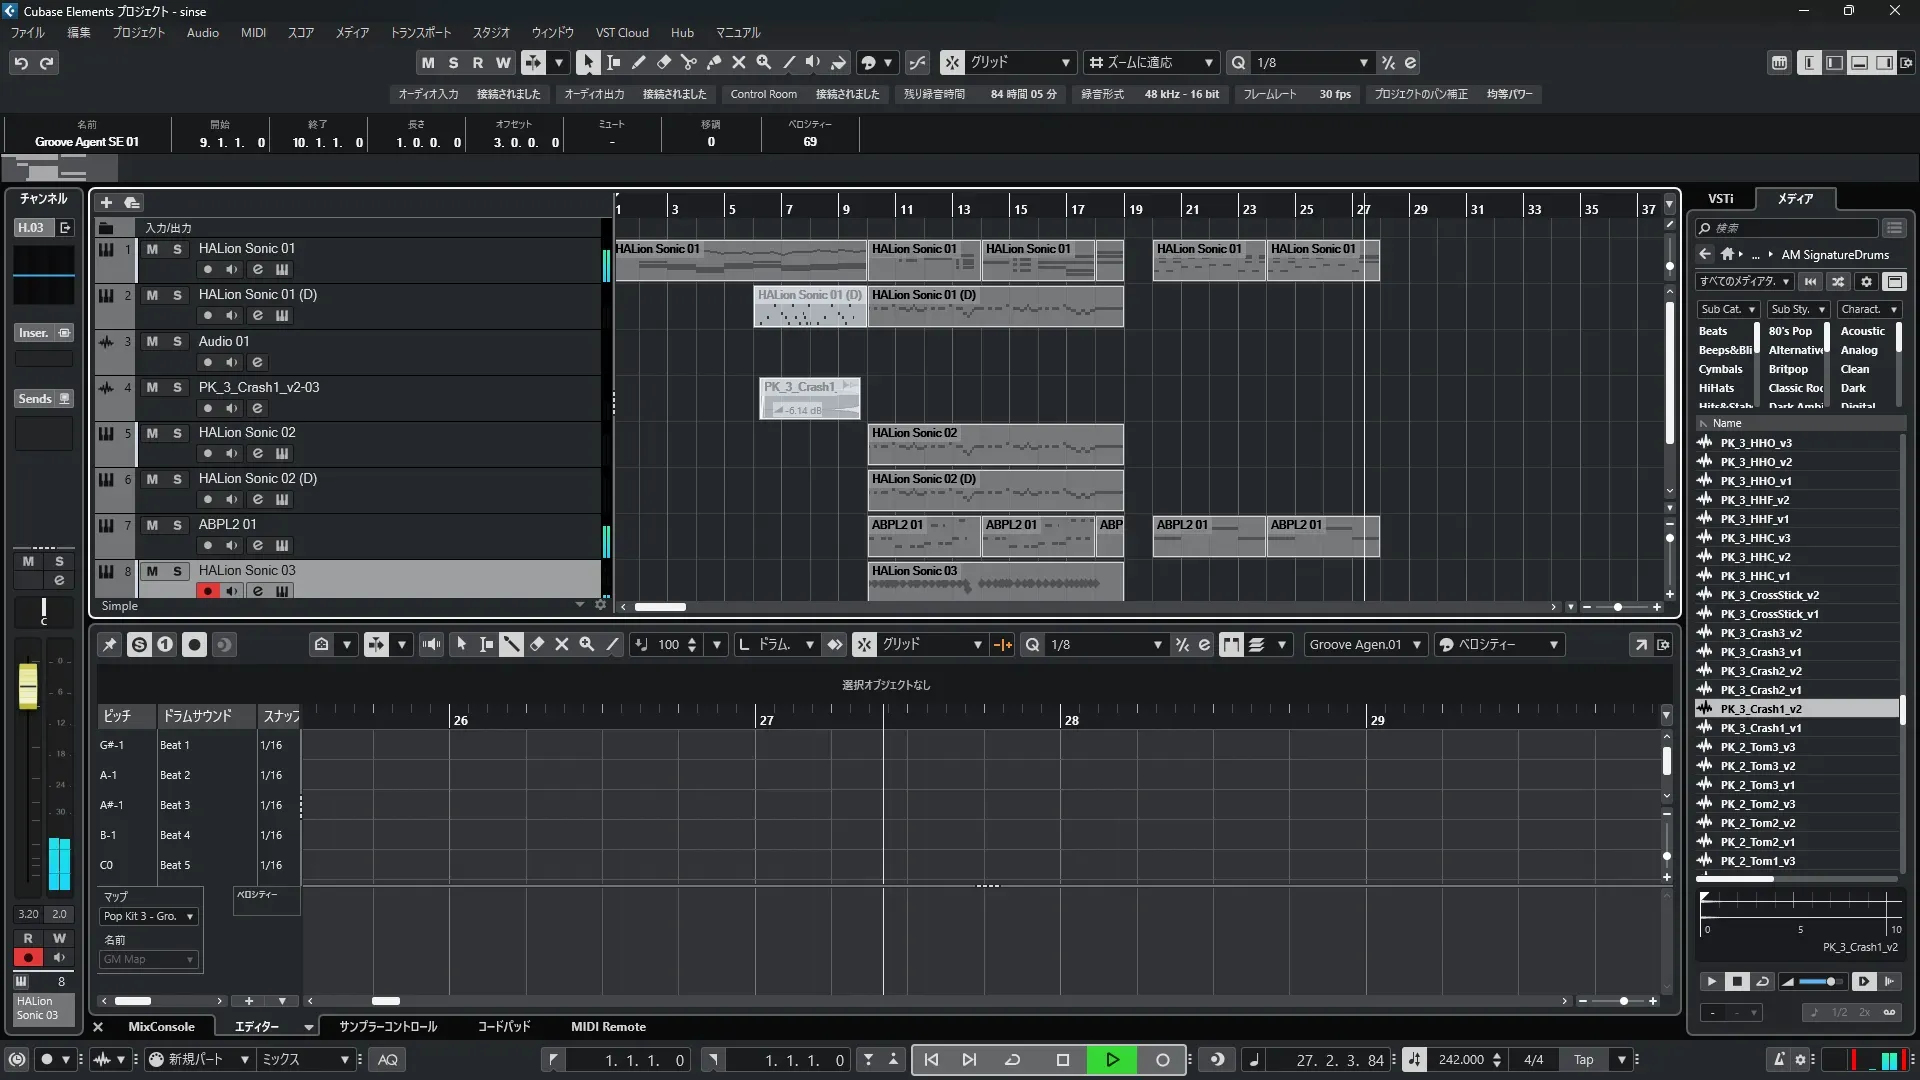Solo the ABPL2 01 track
Screen dimensions: 1920x1080
tap(177, 525)
